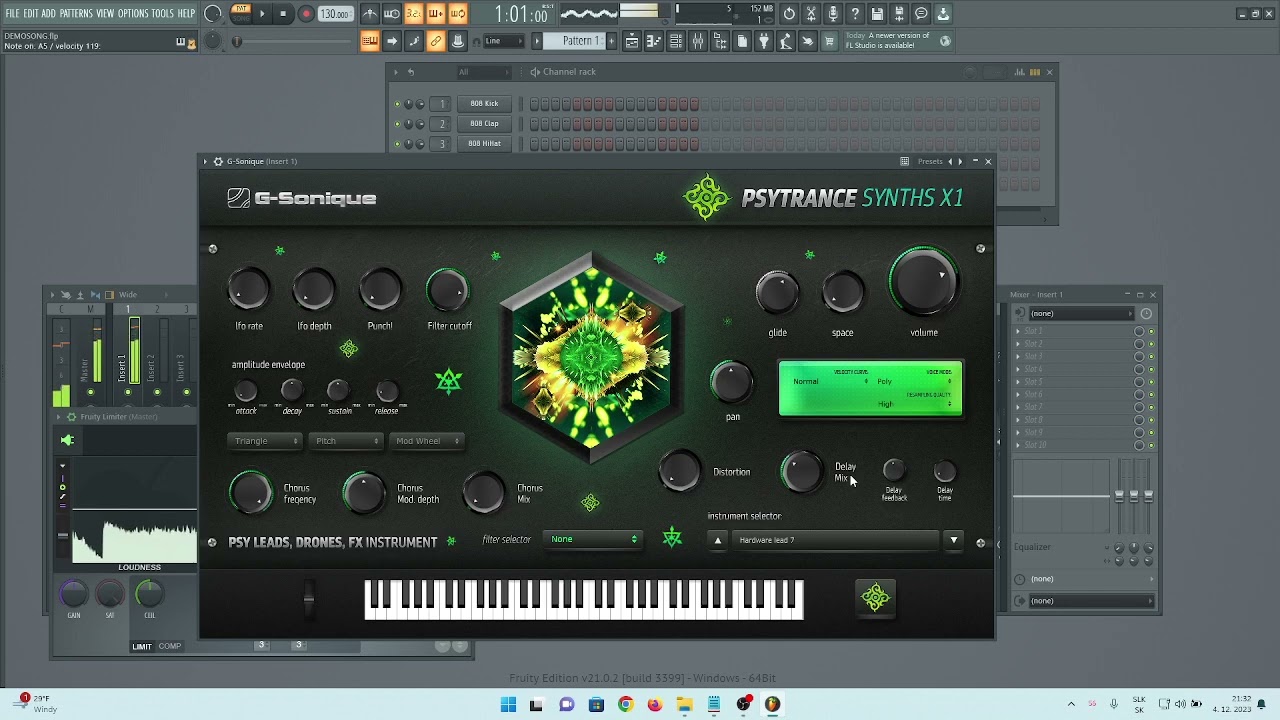Open the playlist view icon
Viewport: 1280px width, 720px height.
pos(632,41)
